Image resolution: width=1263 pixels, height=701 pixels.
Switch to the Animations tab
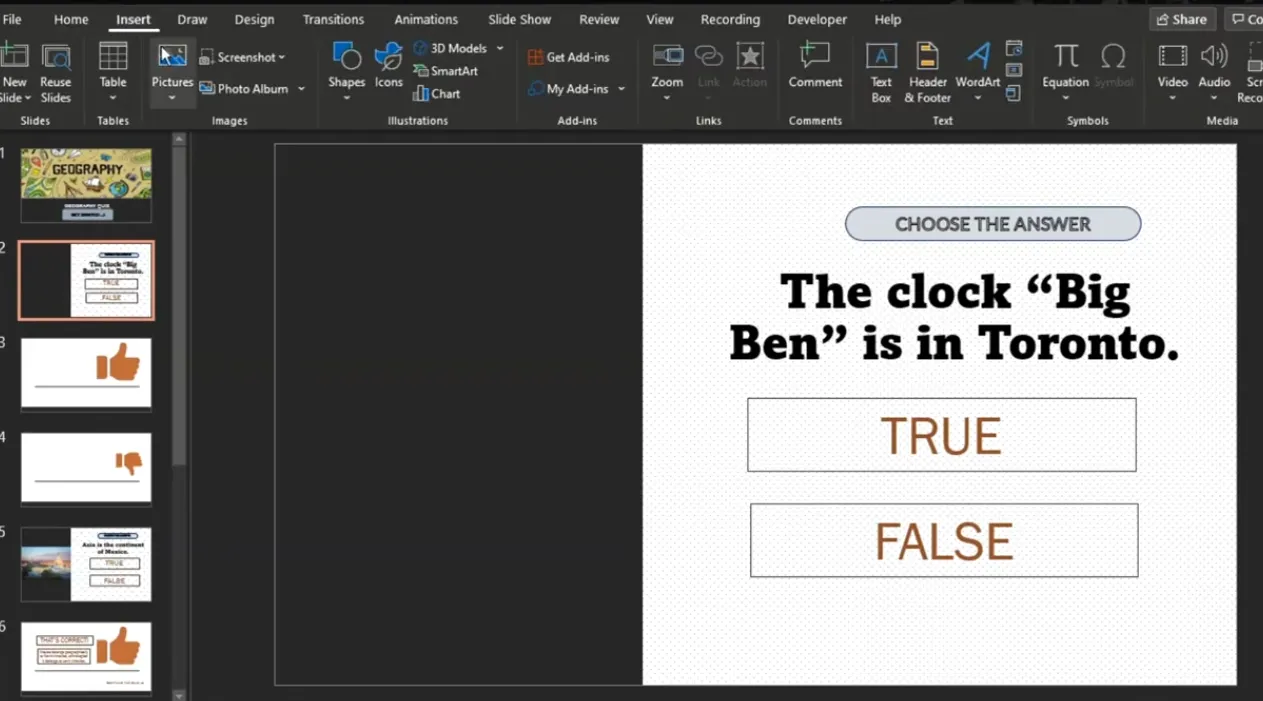point(425,19)
